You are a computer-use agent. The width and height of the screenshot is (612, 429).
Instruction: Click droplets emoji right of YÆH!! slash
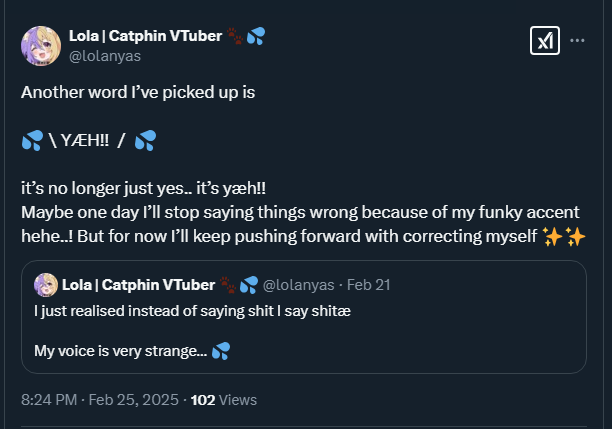[145, 140]
